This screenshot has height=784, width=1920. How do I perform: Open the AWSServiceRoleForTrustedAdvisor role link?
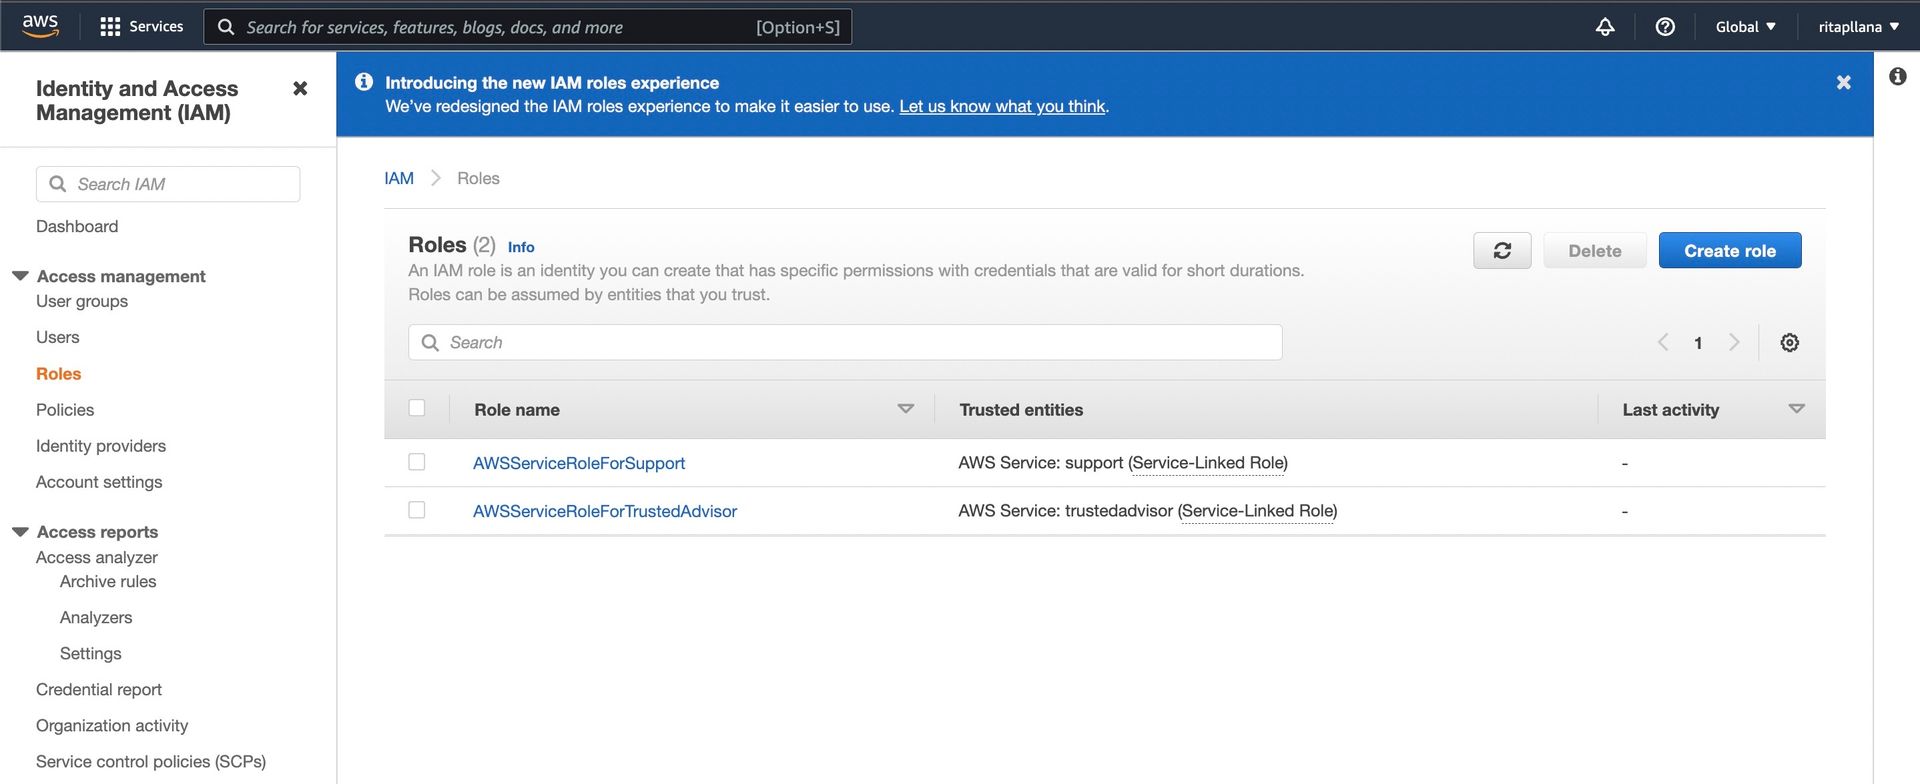pyautogui.click(x=605, y=511)
